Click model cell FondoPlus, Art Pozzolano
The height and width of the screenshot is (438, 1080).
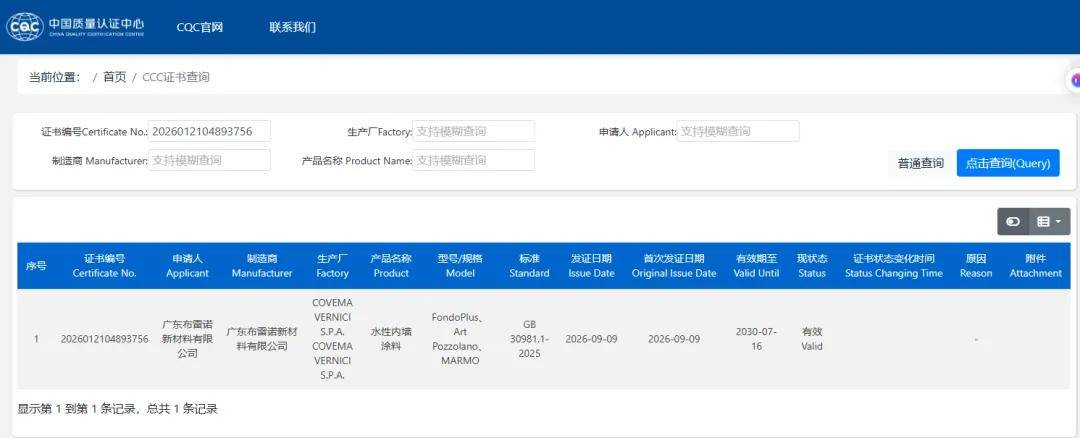click(460, 339)
